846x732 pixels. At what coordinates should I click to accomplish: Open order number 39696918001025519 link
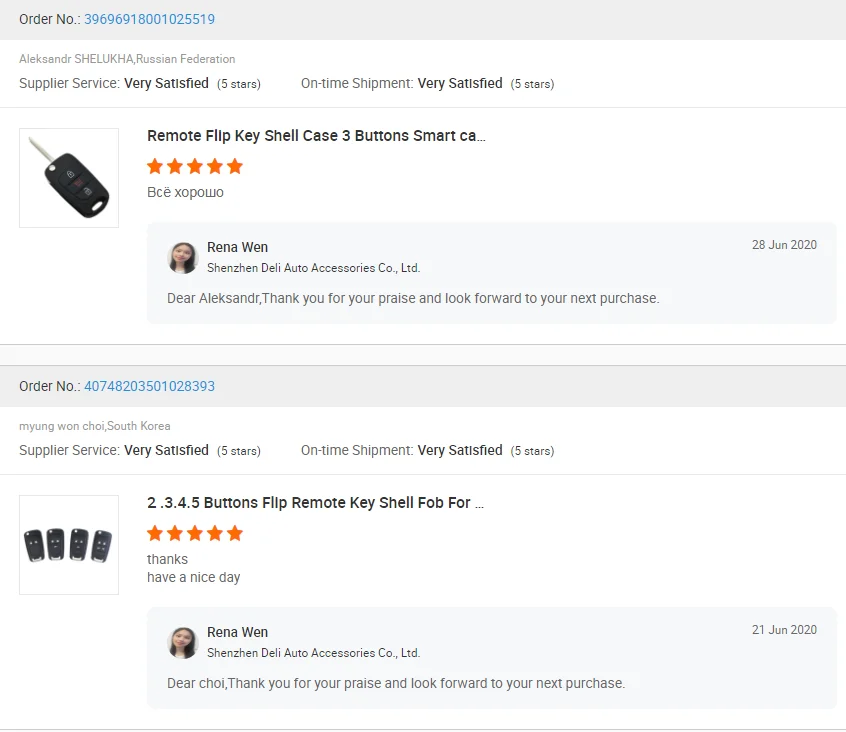click(149, 19)
